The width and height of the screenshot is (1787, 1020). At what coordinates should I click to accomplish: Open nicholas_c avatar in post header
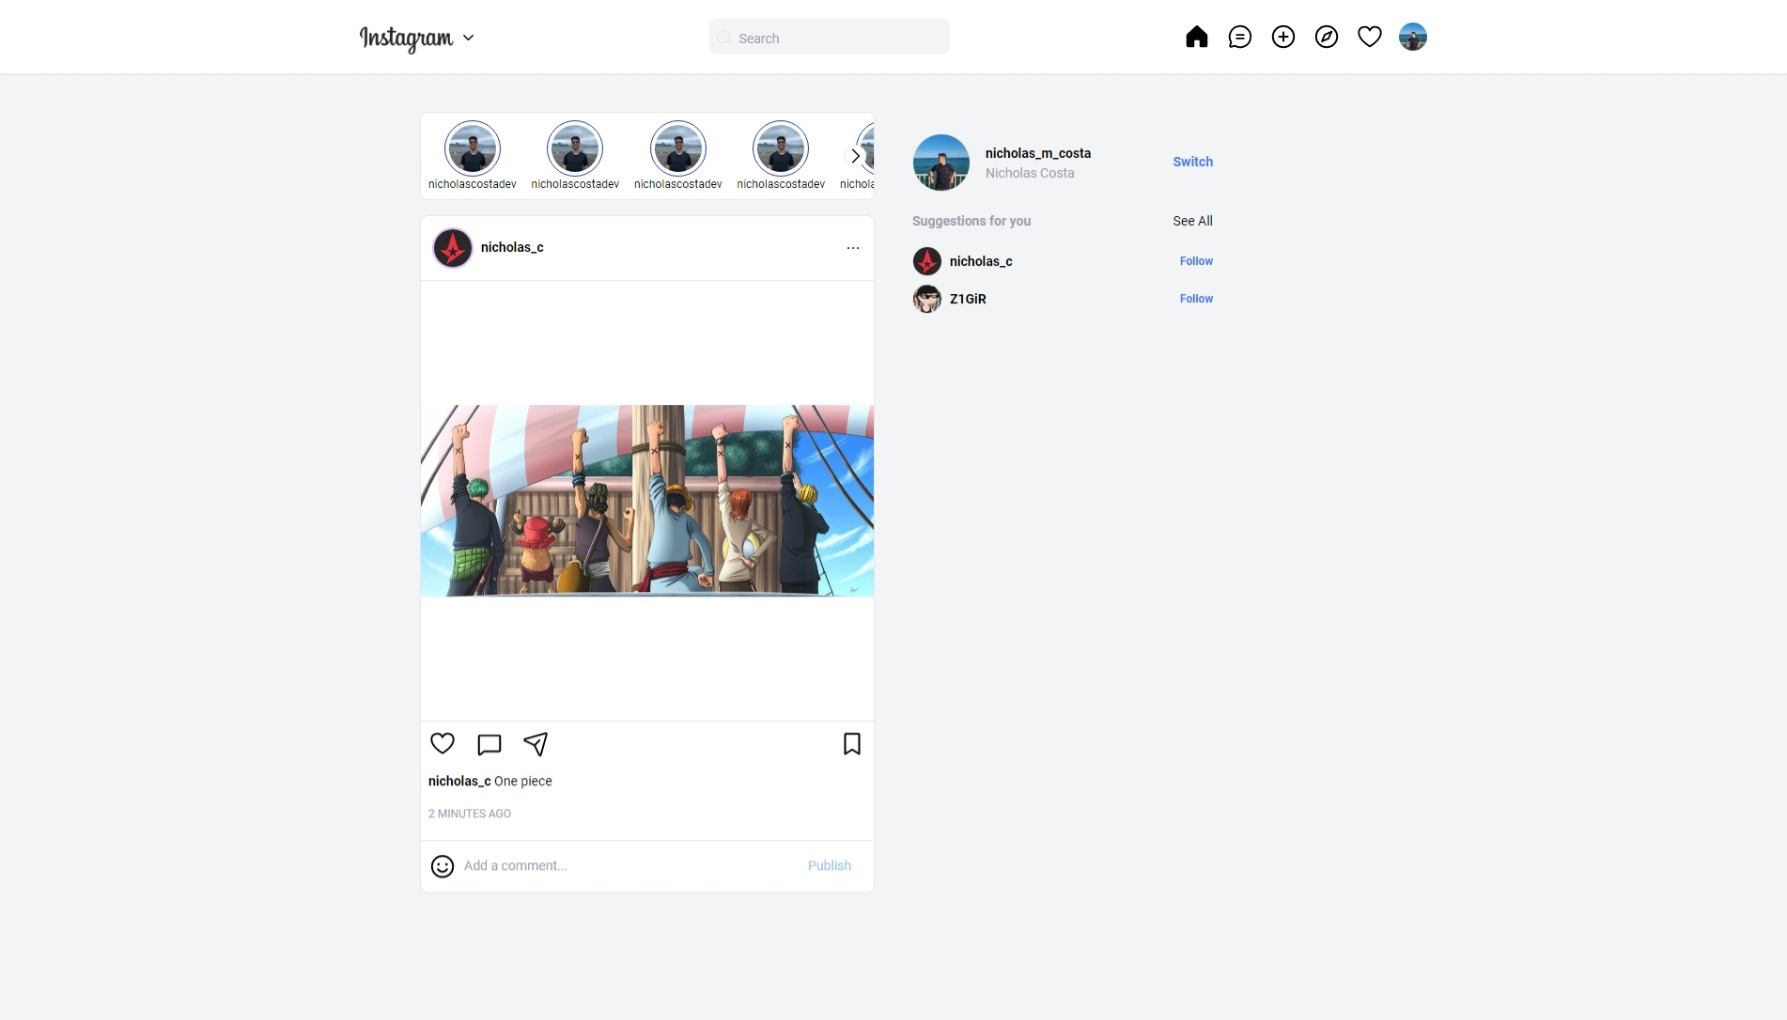point(452,248)
